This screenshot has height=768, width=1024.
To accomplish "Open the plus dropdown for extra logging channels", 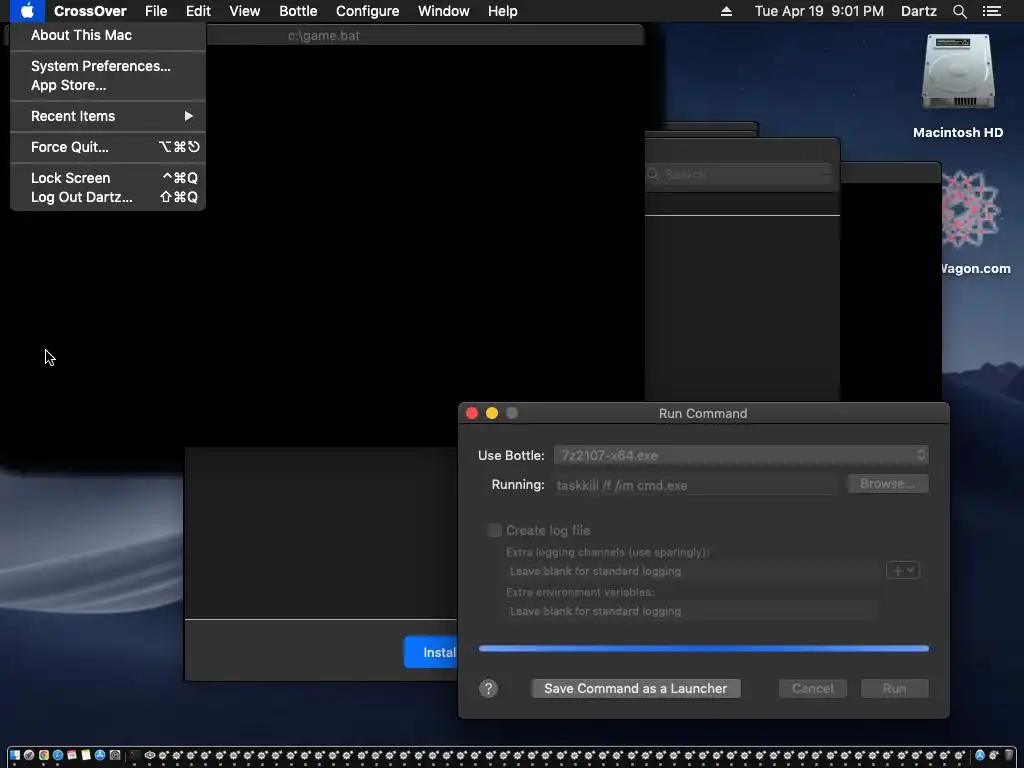I will pyautogui.click(x=903, y=570).
